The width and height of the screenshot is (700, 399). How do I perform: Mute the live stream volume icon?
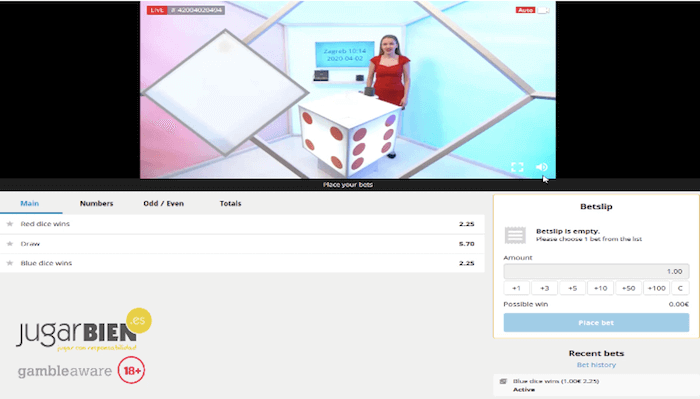click(x=542, y=167)
